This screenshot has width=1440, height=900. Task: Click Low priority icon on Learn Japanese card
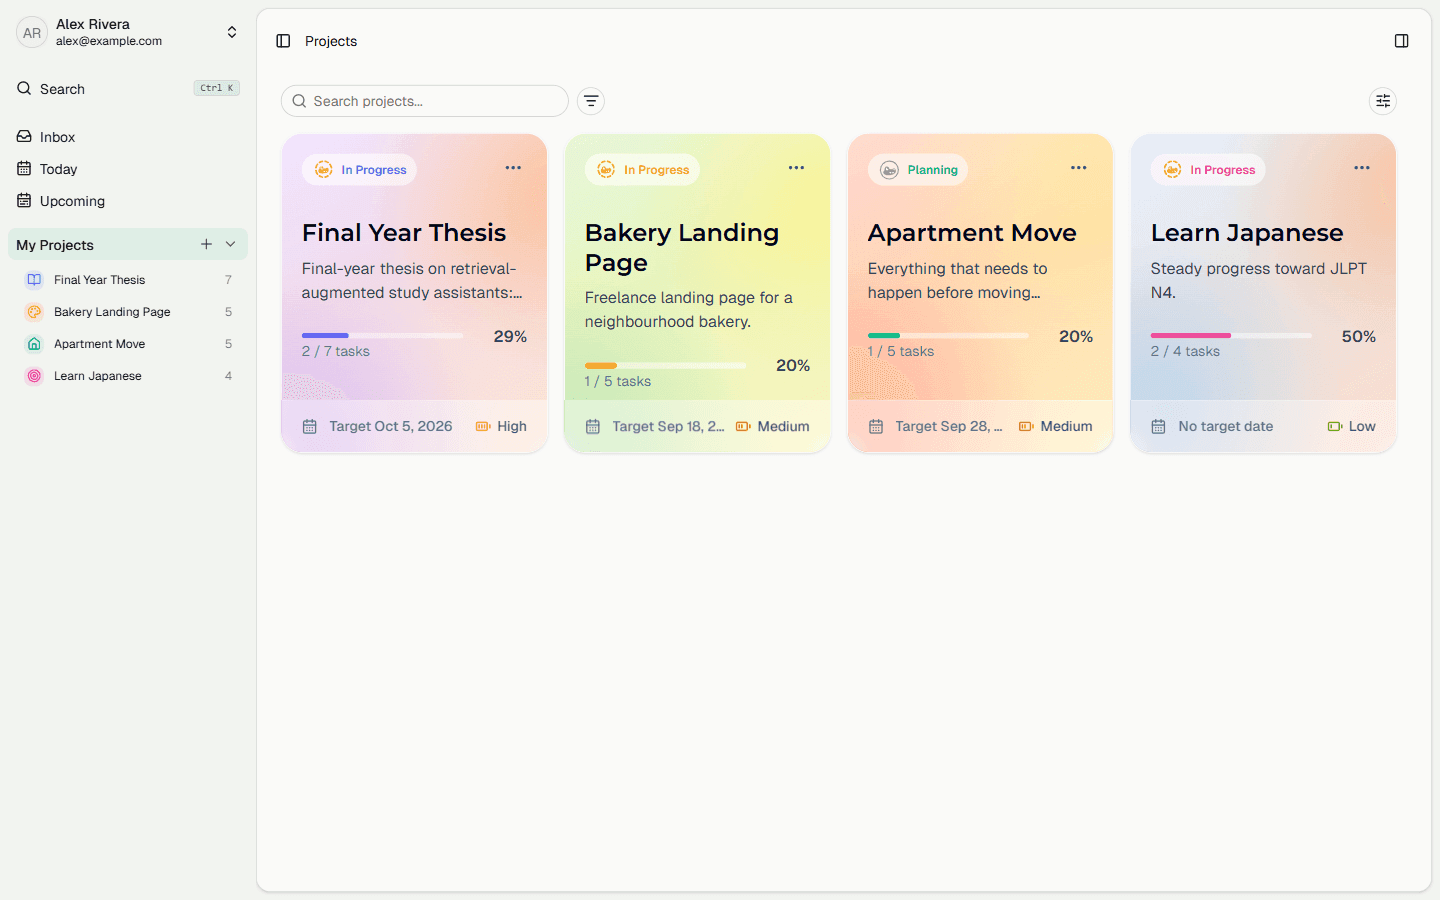click(1335, 427)
